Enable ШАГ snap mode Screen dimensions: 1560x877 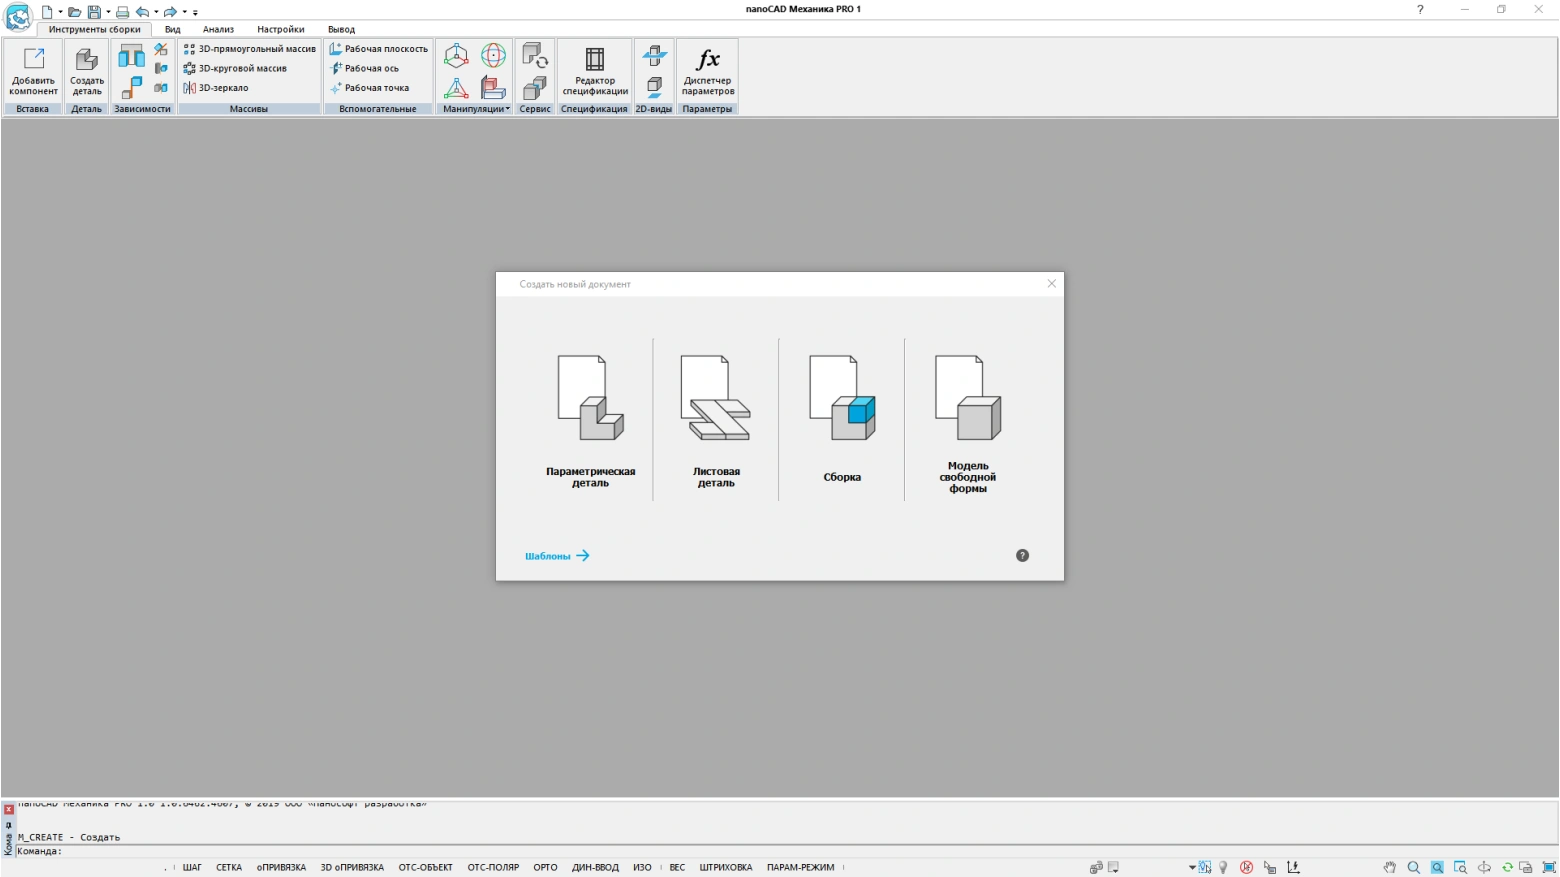[192, 868]
